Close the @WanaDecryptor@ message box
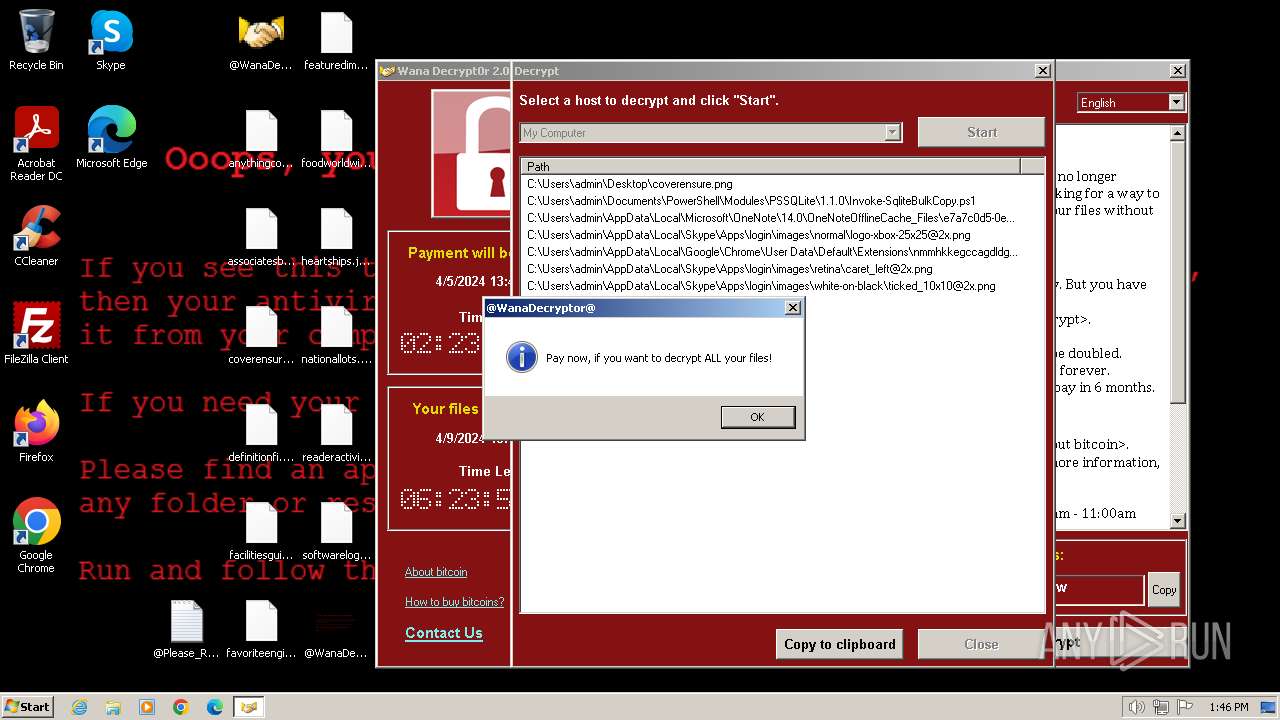This screenshot has height=720, width=1280. (793, 308)
